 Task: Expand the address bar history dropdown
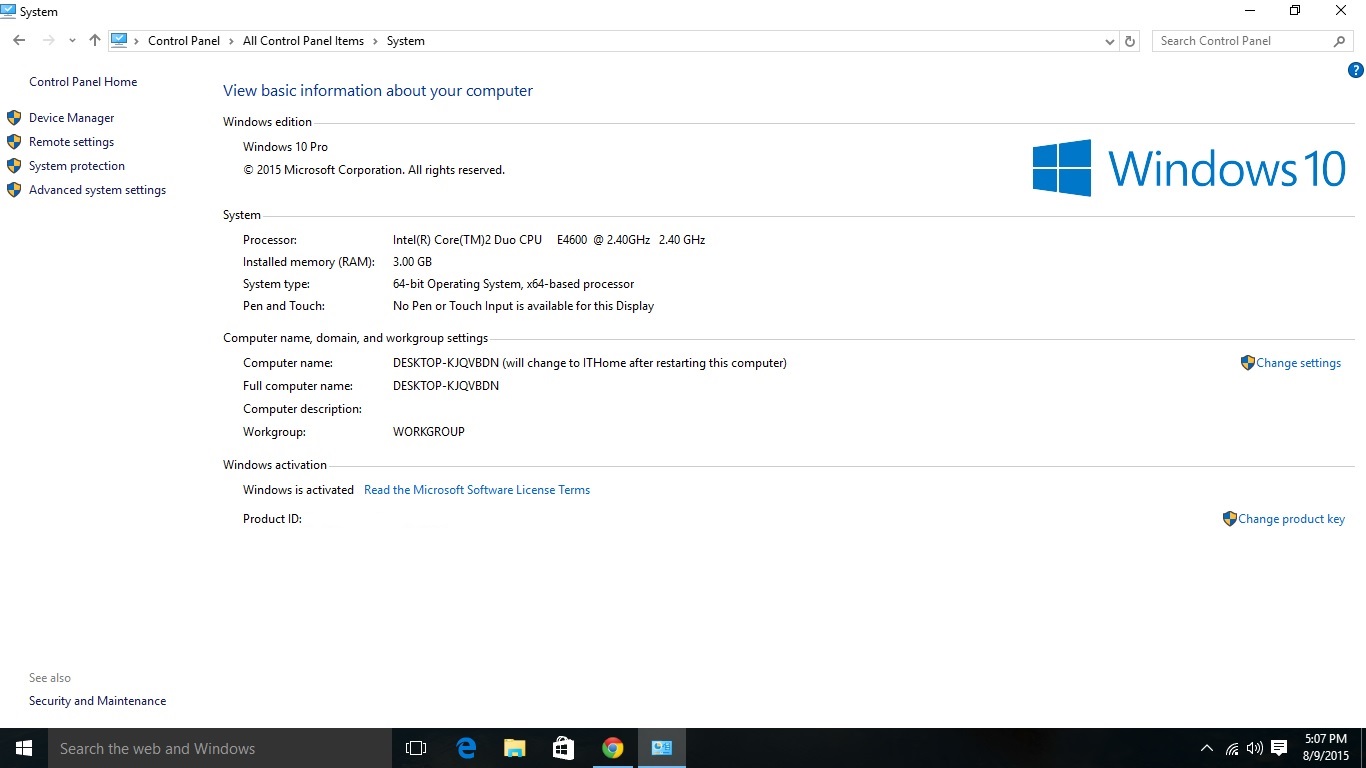point(1109,41)
